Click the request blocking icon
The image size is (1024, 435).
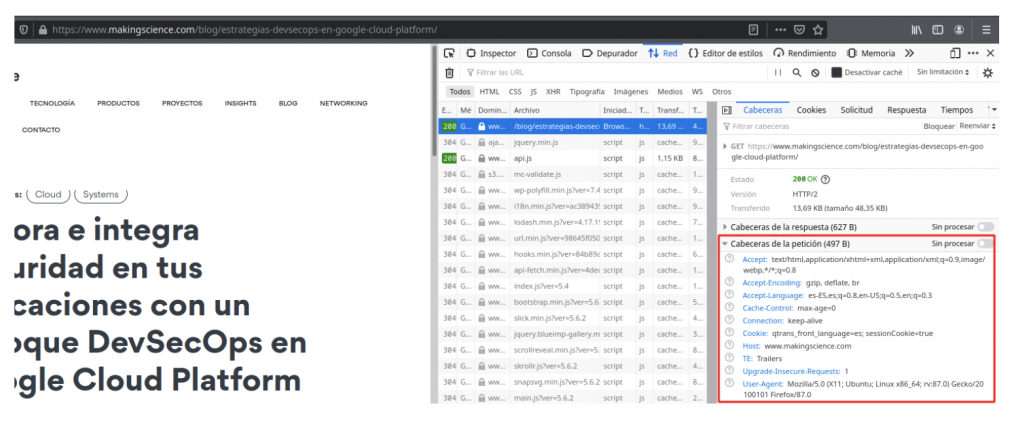click(x=815, y=73)
